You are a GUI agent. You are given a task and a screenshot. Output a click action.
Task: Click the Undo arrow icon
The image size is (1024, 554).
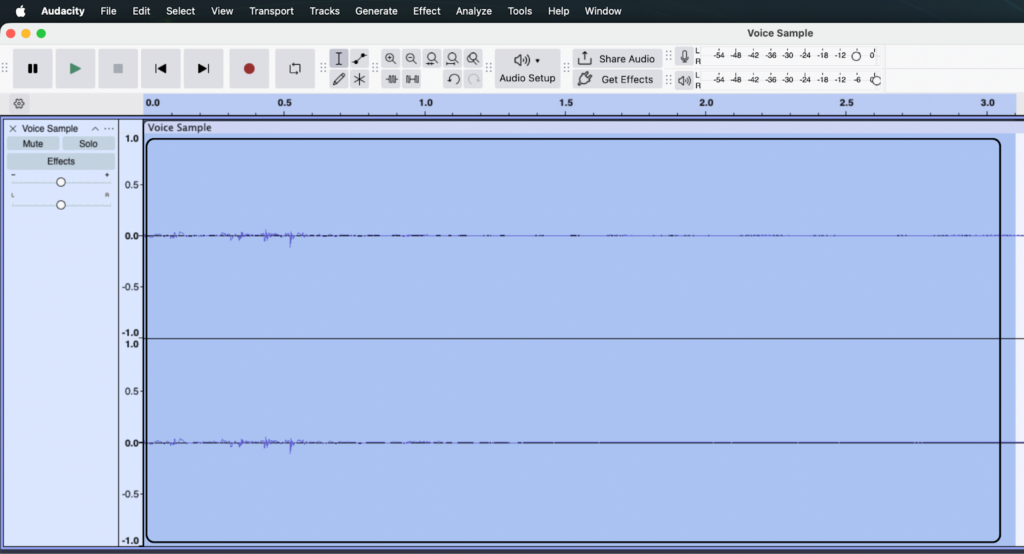click(x=453, y=79)
